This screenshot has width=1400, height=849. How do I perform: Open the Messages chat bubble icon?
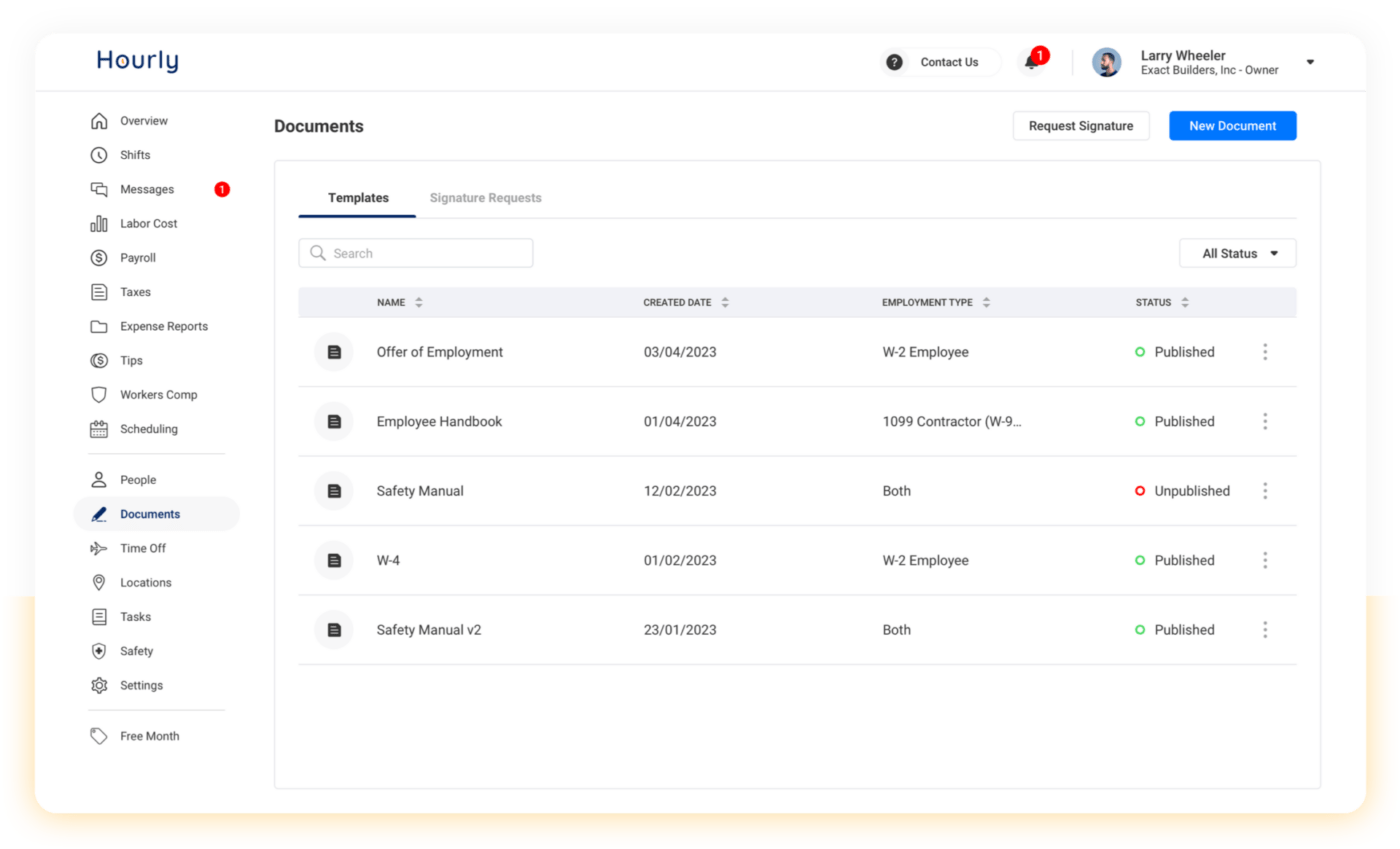pyautogui.click(x=99, y=189)
